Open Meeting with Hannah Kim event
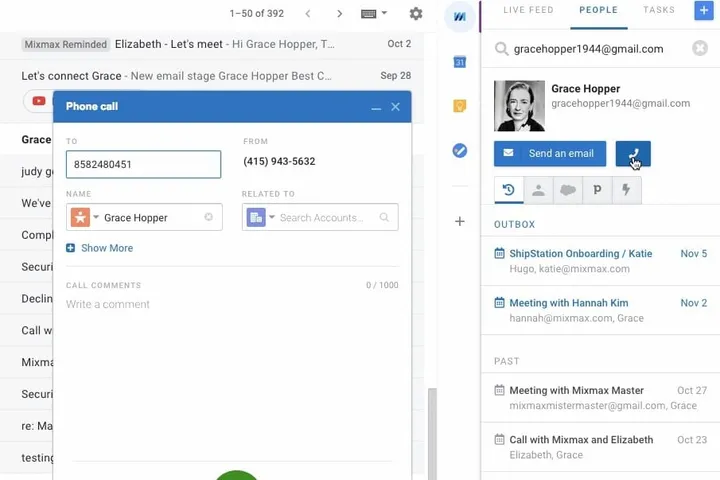Viewport: 720px width, 480px height. [601, 310]
